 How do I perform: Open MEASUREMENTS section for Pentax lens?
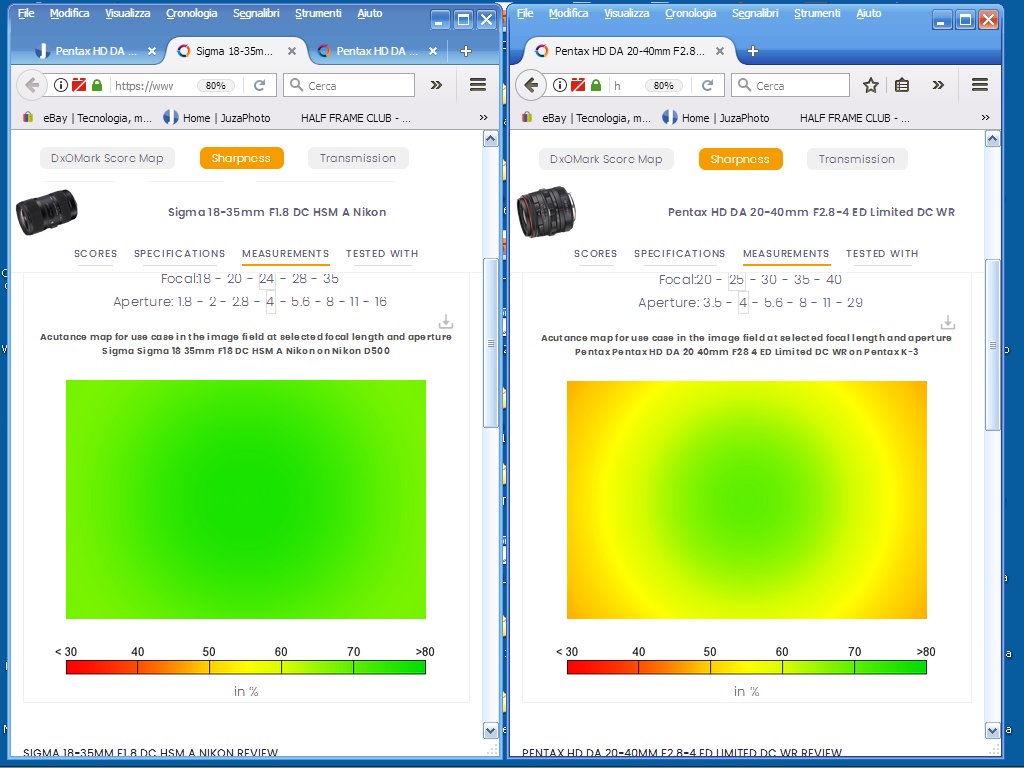pos(786,253)
